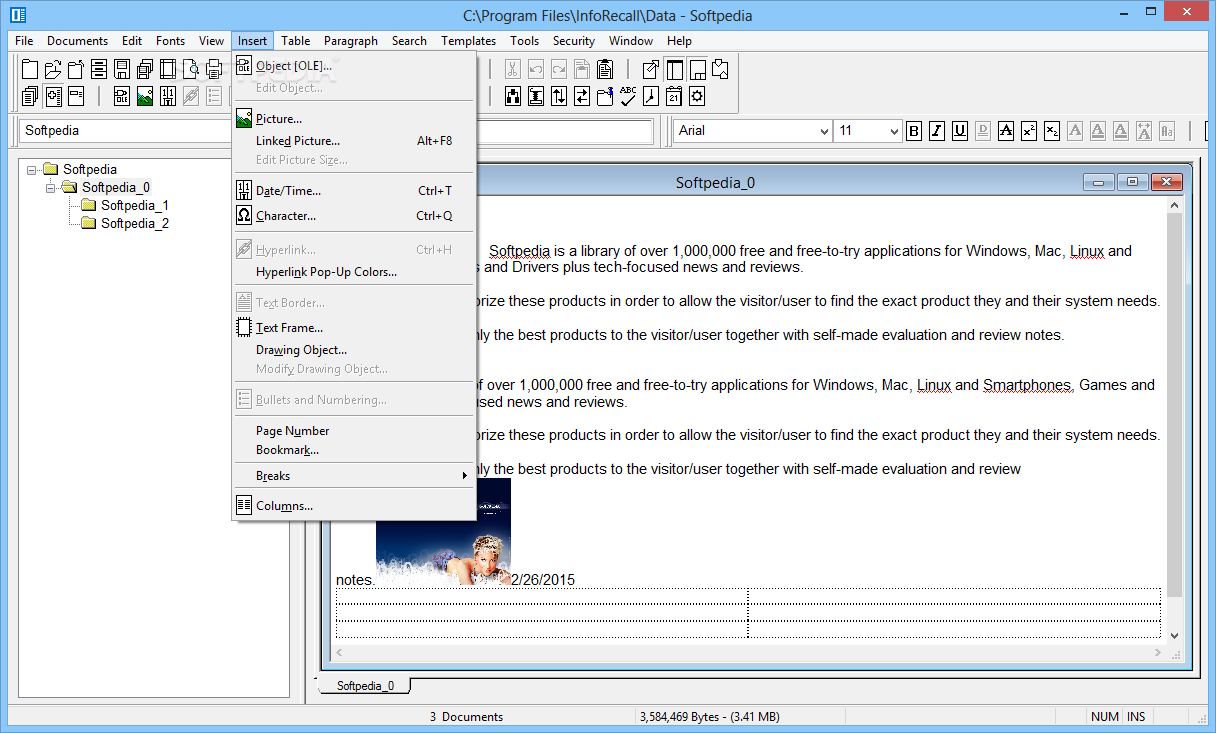The image size is (1216, 733).
Task: Click the ABC spell check icon
Action: [x=627, y=96]
